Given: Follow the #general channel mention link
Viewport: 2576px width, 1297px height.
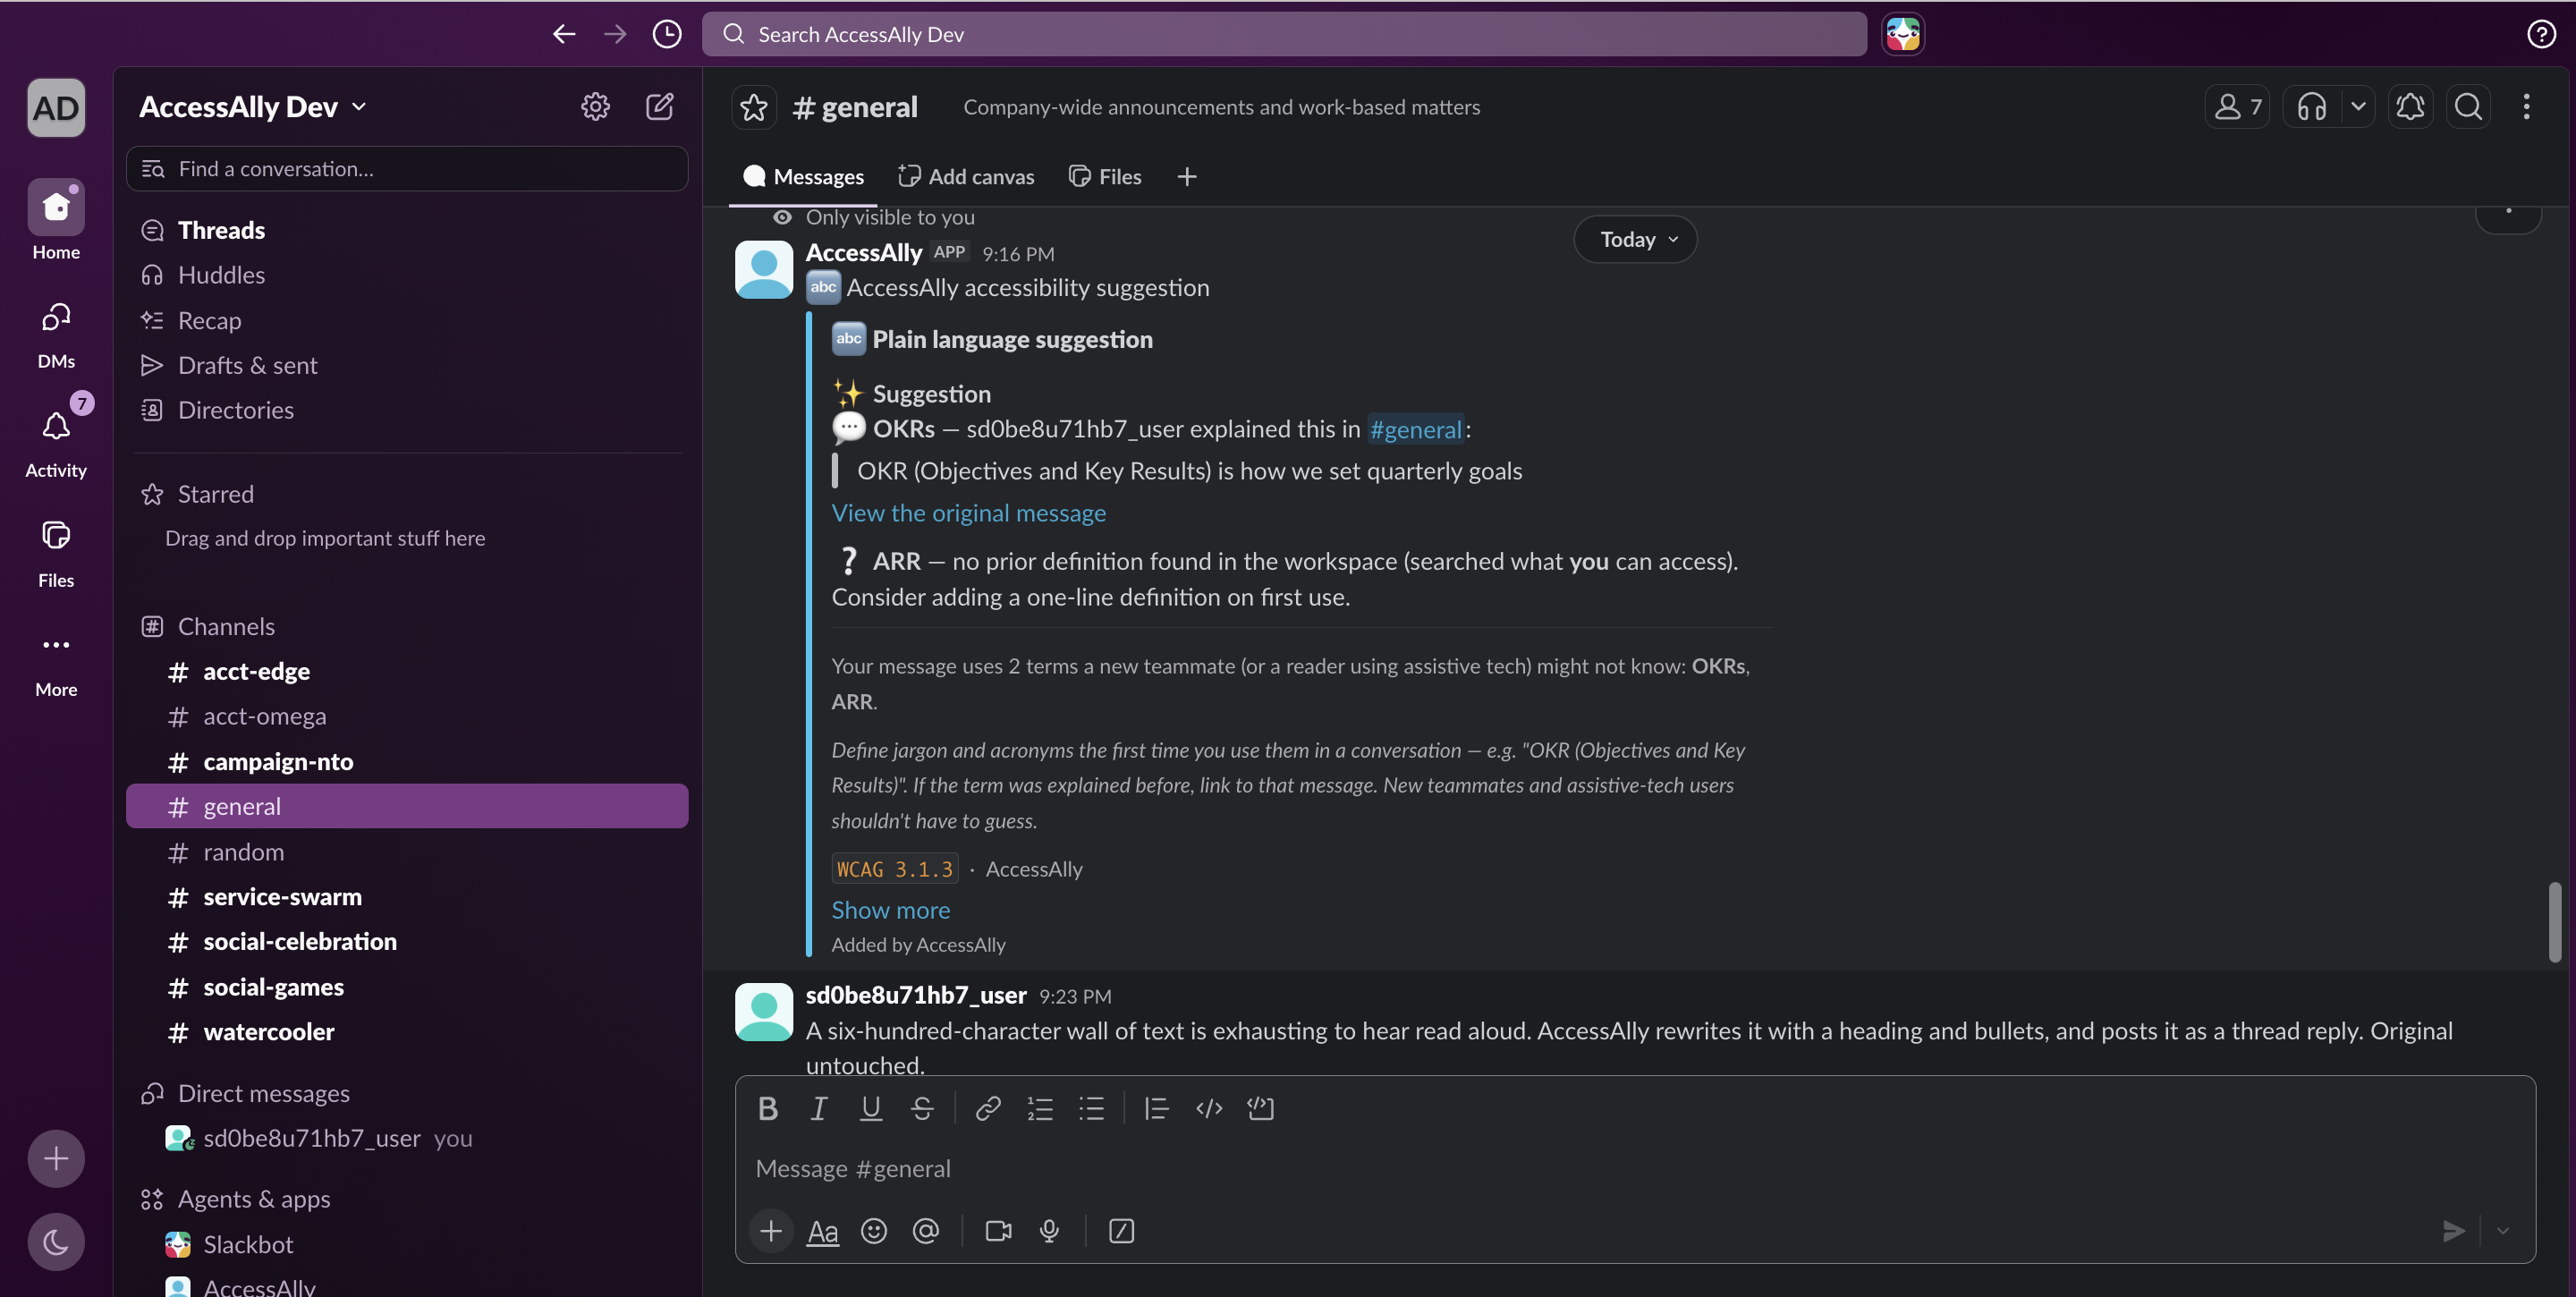Looking at the screenshot, I should coord(1415,429).
